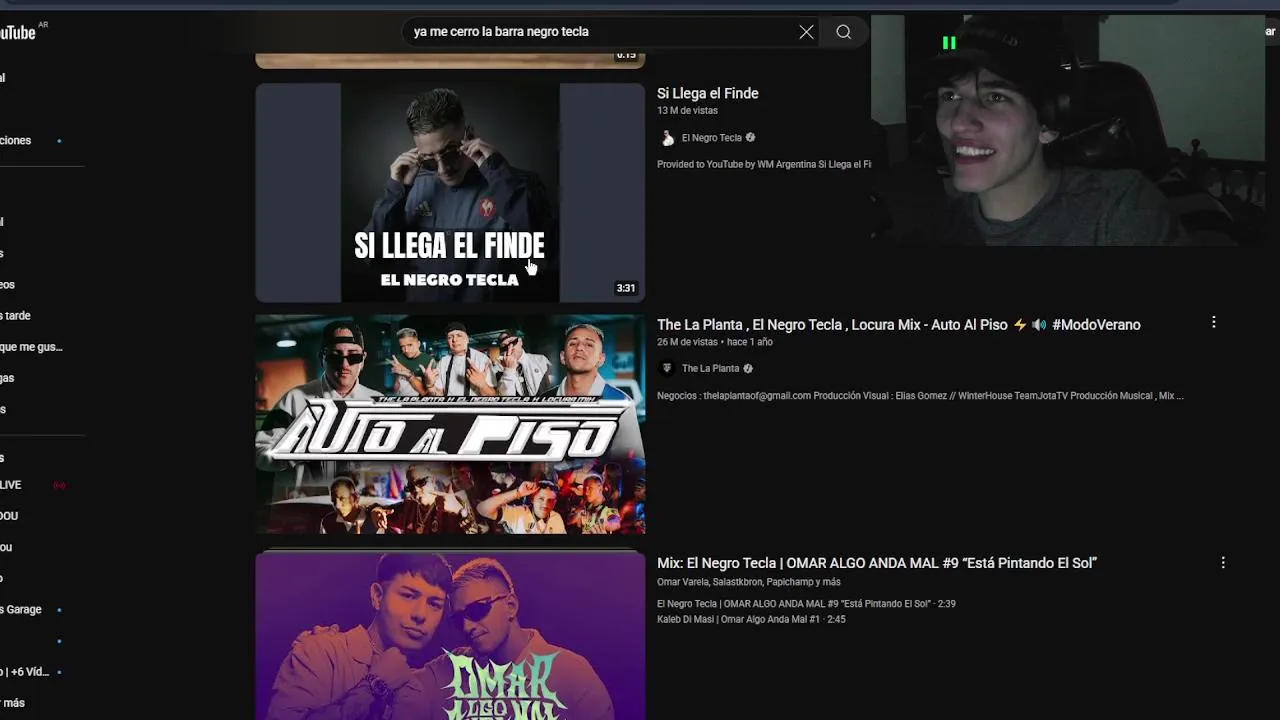Go to The La Planta channel name
This screenshot has height=720, width=1280.
coord(710,369)
